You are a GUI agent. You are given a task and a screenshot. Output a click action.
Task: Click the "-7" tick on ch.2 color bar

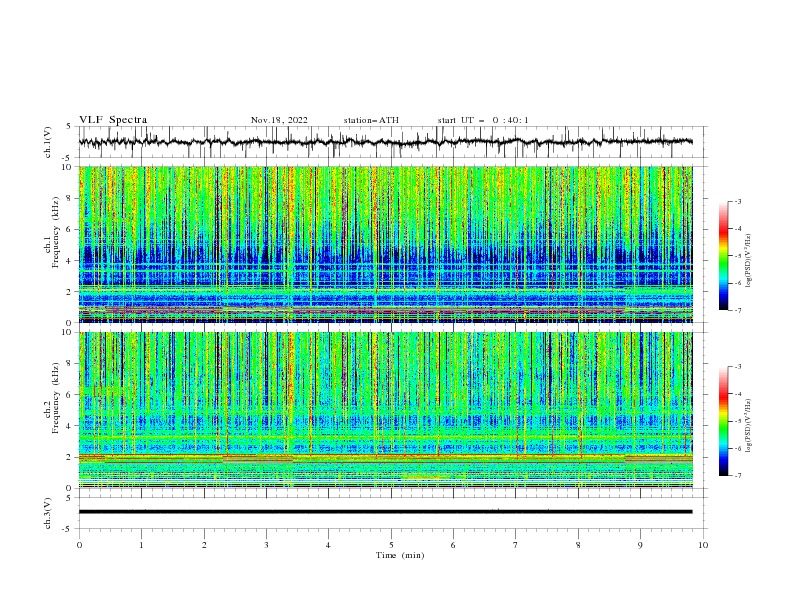pos(738,476)
